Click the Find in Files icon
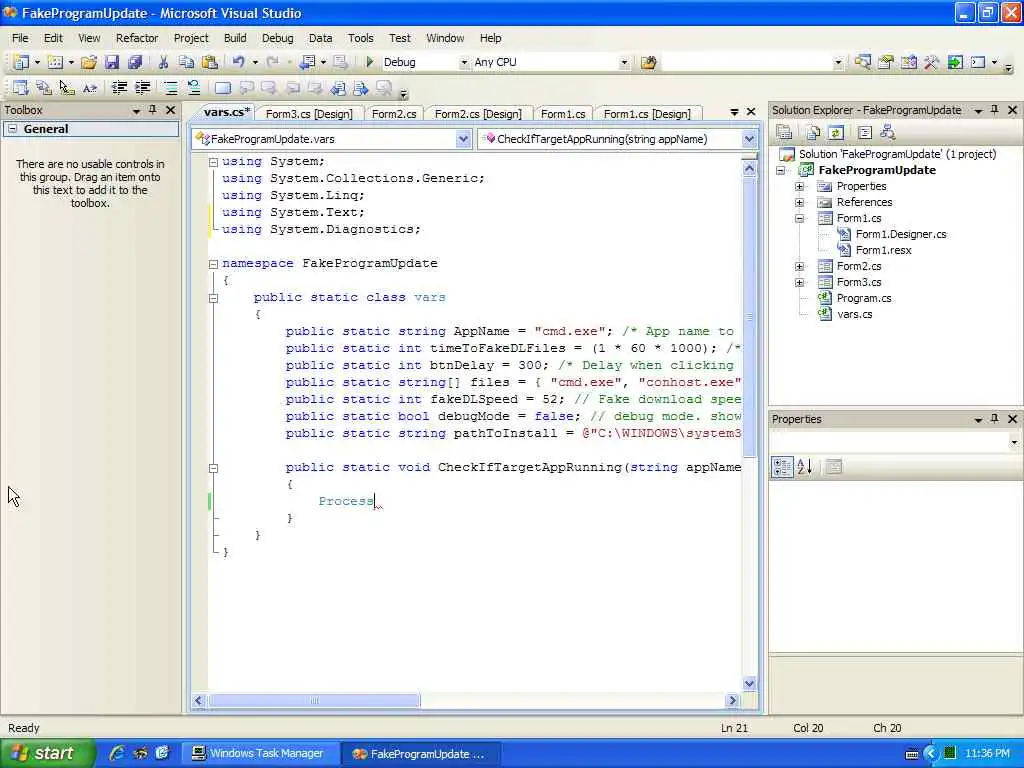Image resolution: width=1024 pixels, height=768 pixels. point(648,62)
